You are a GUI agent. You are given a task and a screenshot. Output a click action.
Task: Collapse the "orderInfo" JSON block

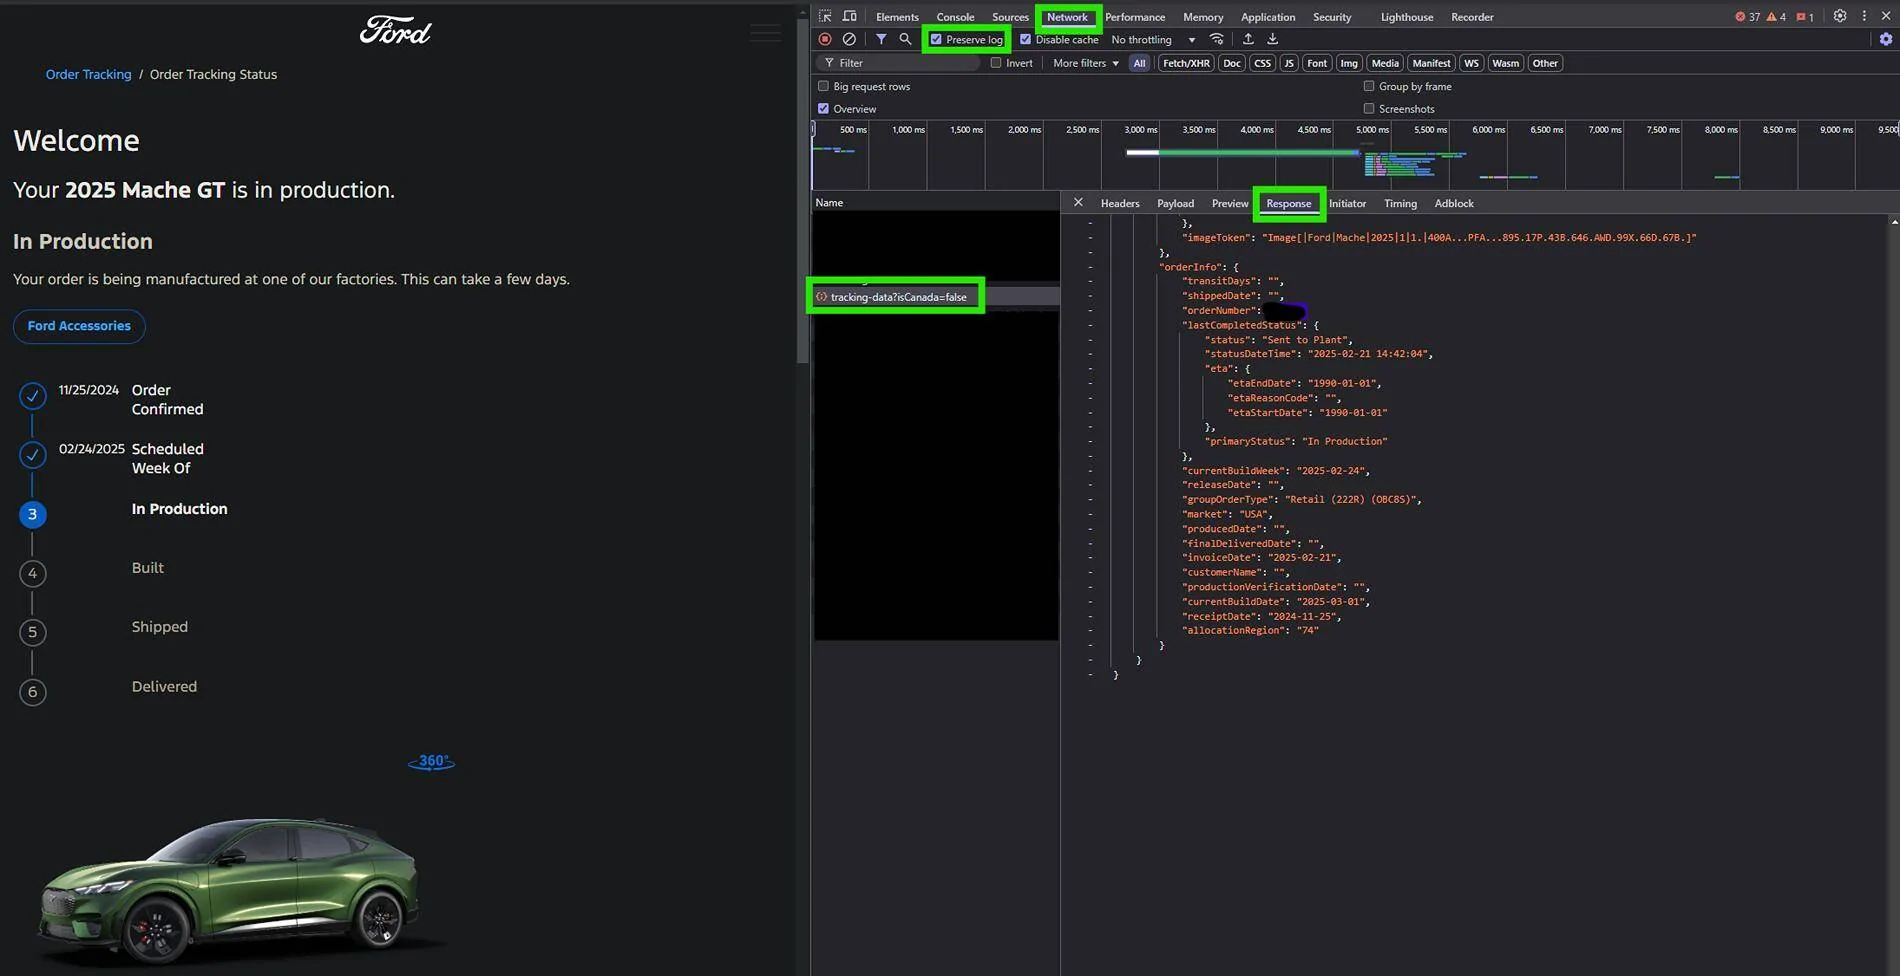pyautogui.click(x=1089, y=267)
